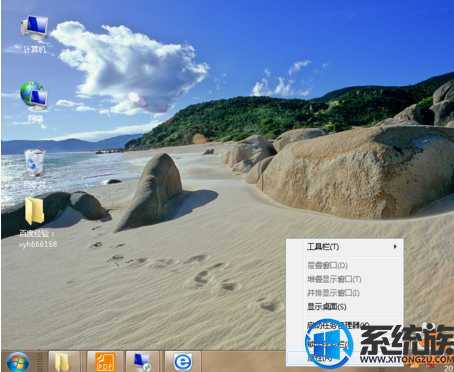
Task: Choose 层叠窗口(D) in the context menu
Action: click(345, 266)
